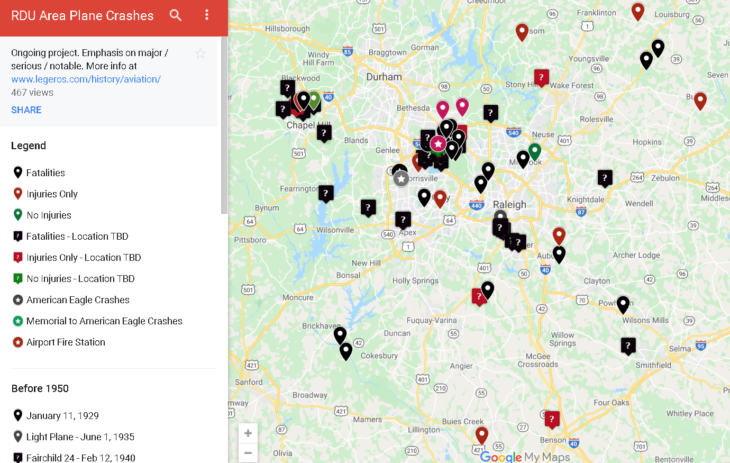This screenshot has height=463, width=730.
Task: Click the gray star marker near Morrisville
Action: 401,178
